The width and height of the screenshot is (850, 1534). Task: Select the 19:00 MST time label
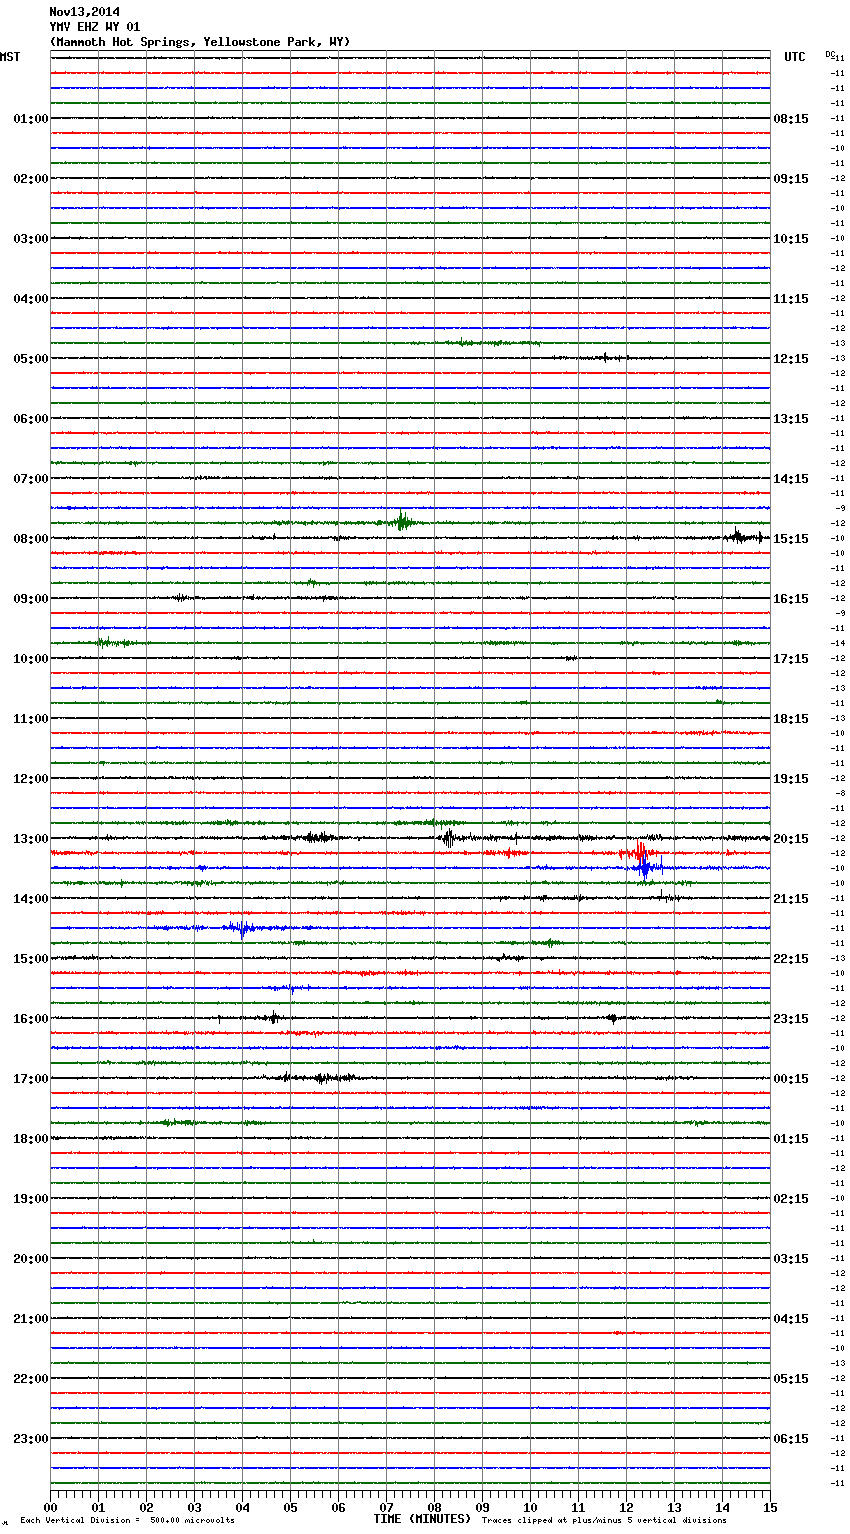(x=31, y=1199)
